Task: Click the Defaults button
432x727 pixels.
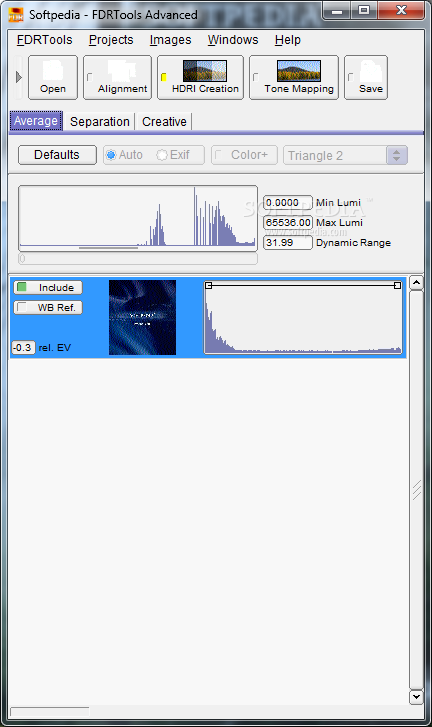Action: click(57, 155)
